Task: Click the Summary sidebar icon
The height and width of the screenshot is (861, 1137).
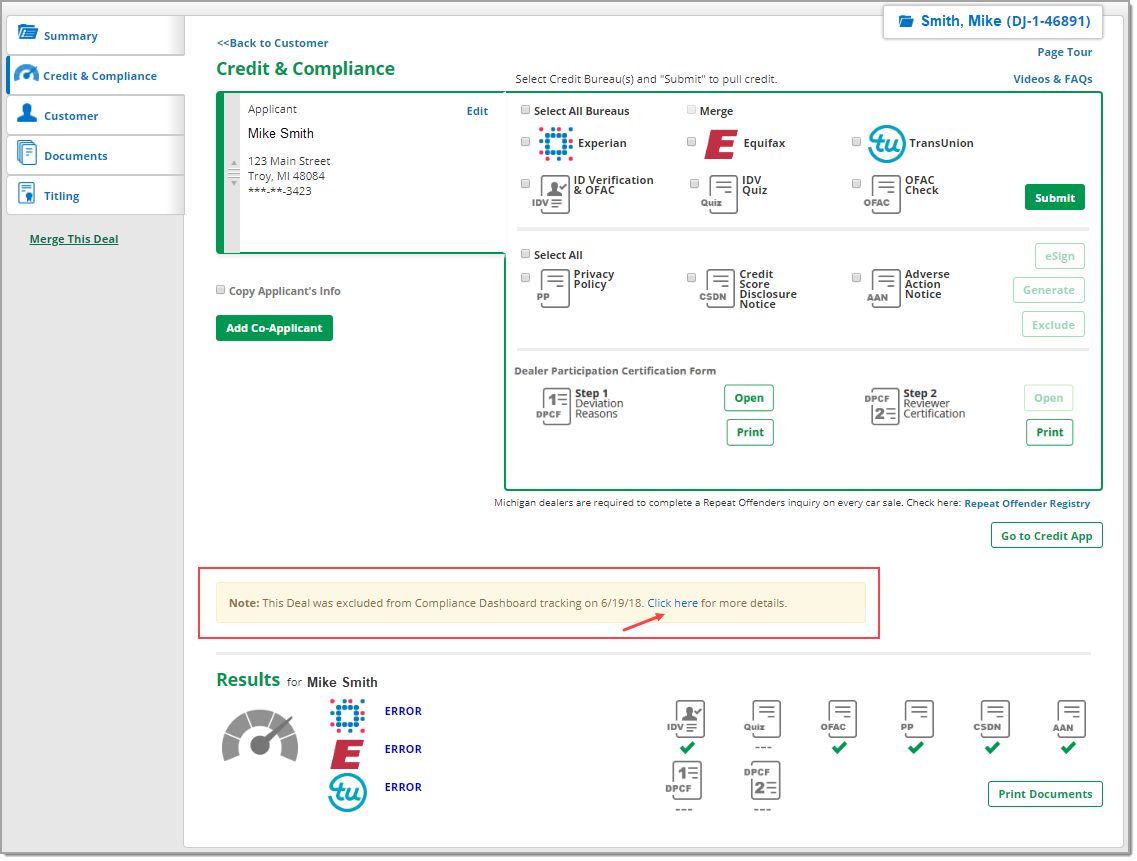Action: tap(28, 33)
